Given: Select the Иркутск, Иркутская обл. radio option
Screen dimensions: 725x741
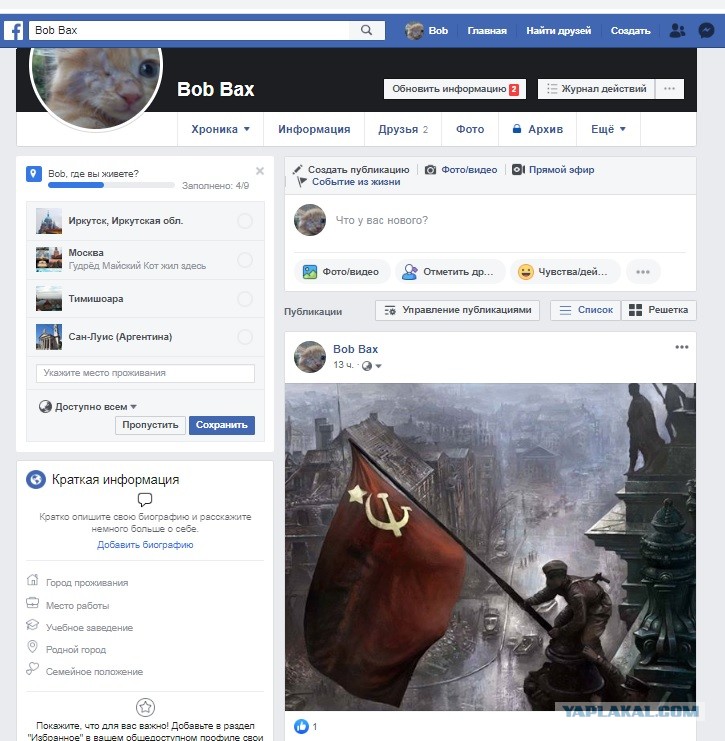Looking at the screenshot, I should click(245, 221).
